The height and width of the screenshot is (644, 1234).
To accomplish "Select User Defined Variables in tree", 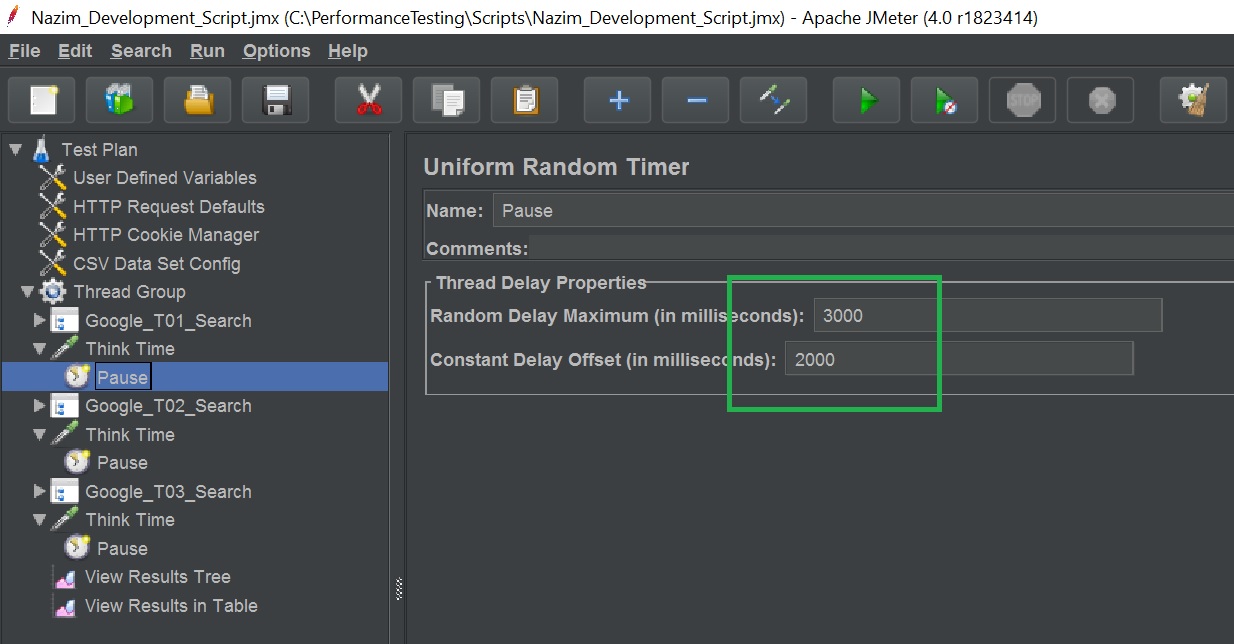I will pos(164,178).
